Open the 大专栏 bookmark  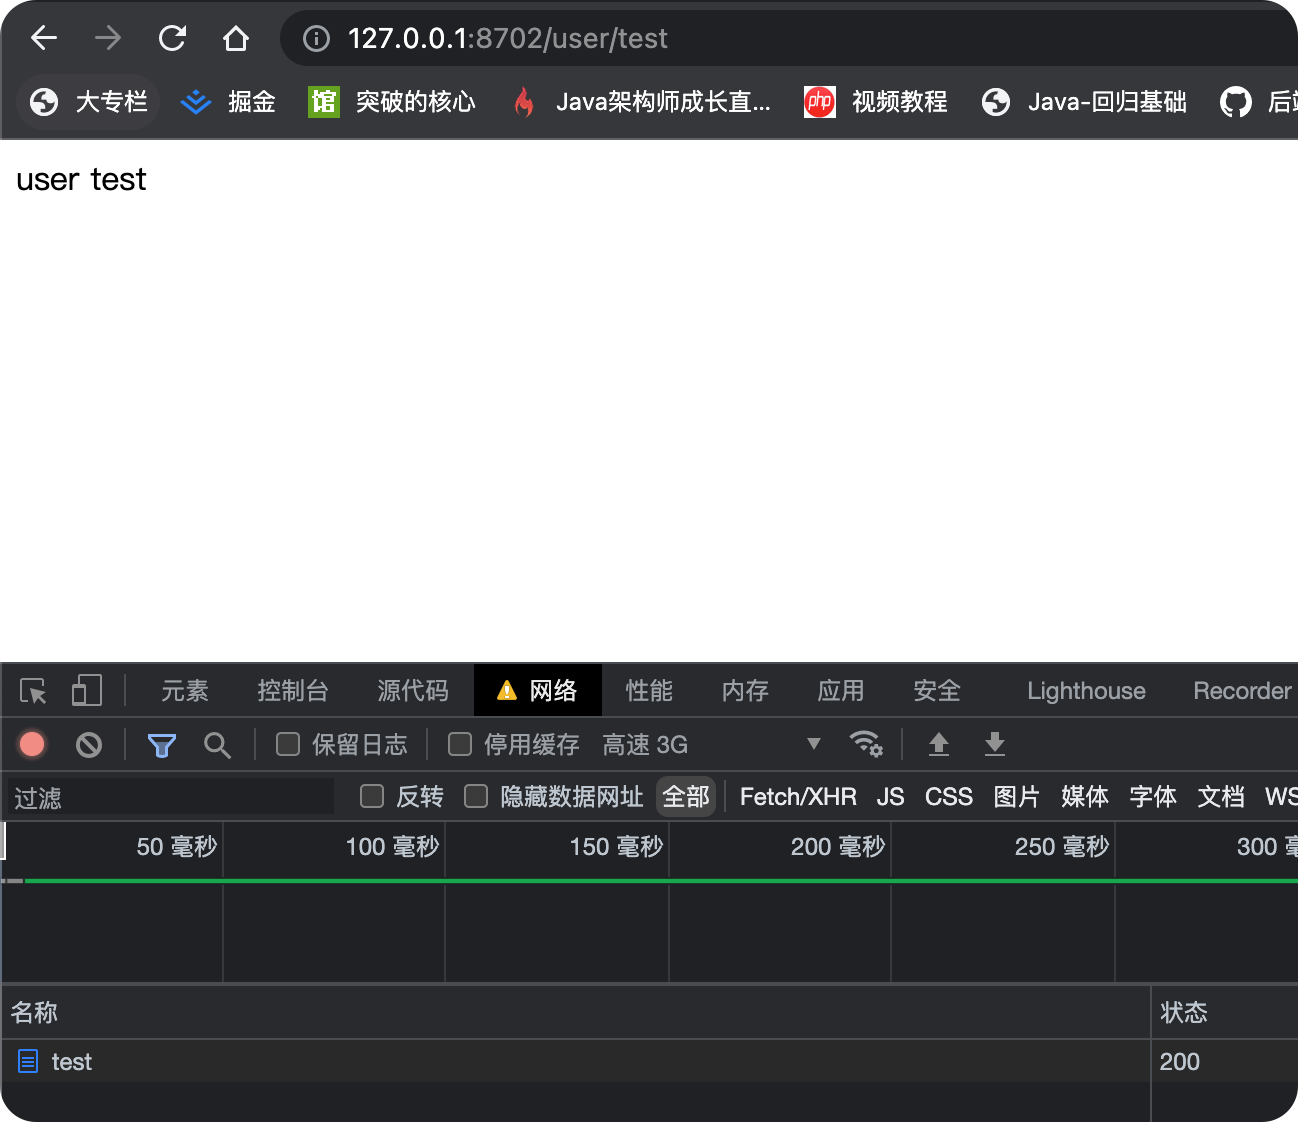pyautogui.click(x=89, y=101)
